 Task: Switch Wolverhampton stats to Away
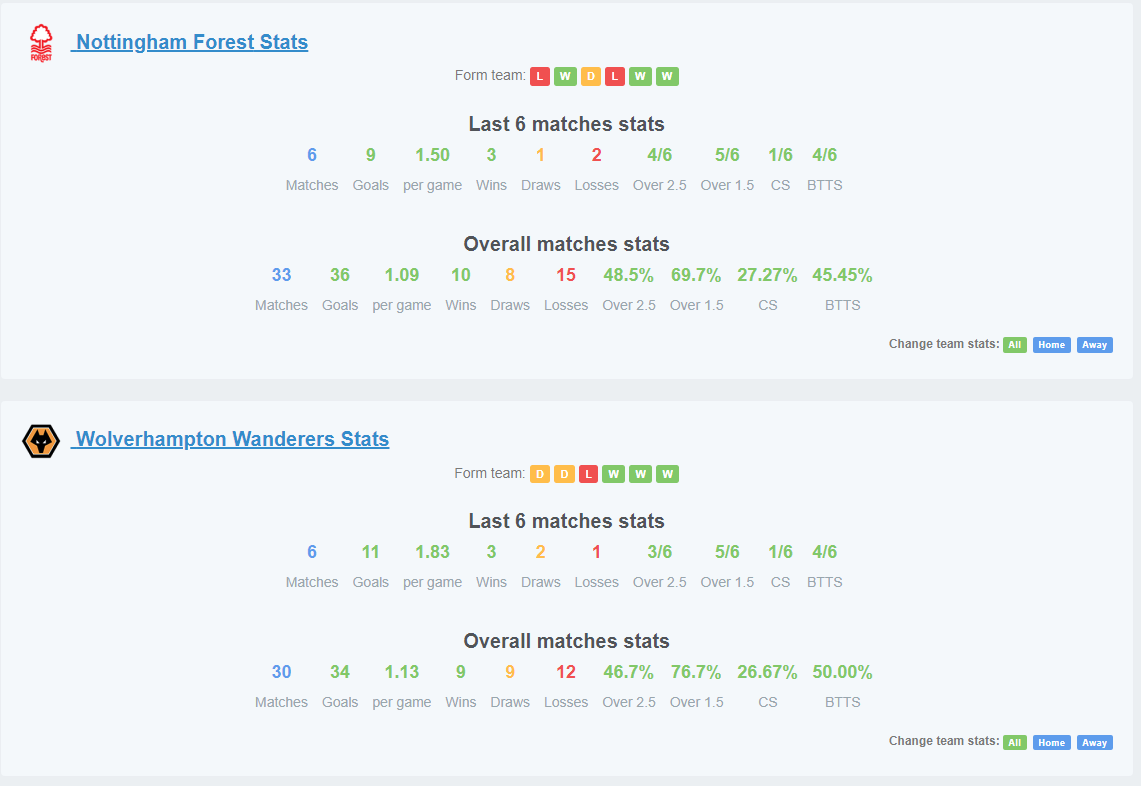pos(1094,742)
